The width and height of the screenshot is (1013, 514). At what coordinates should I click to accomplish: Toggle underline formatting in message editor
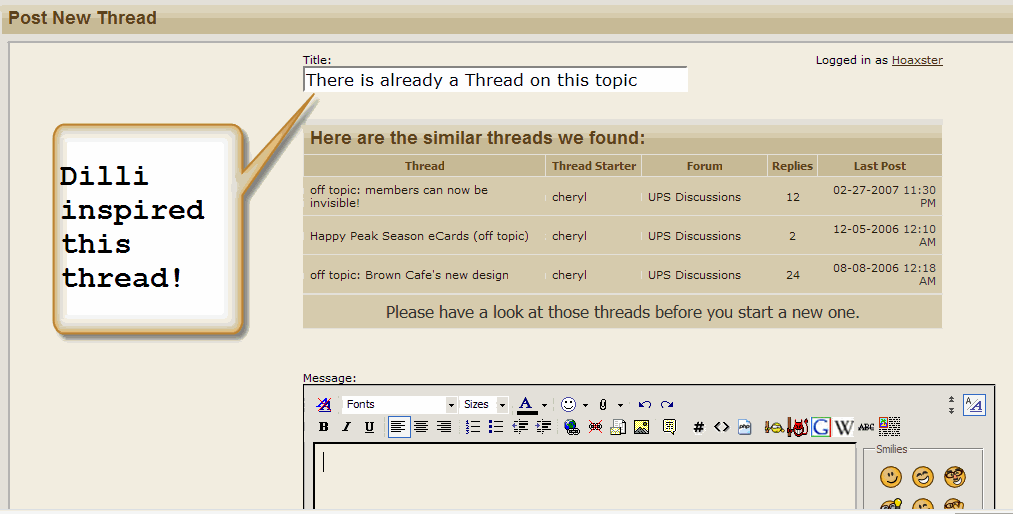pos(369,427)
